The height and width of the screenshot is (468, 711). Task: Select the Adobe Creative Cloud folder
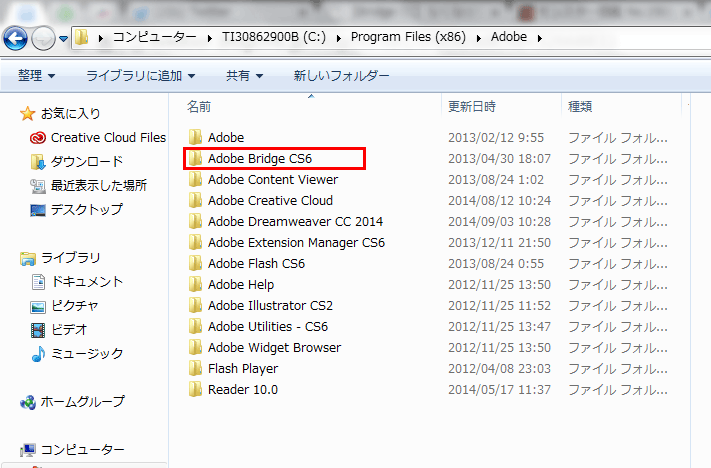tap(270, 200)
